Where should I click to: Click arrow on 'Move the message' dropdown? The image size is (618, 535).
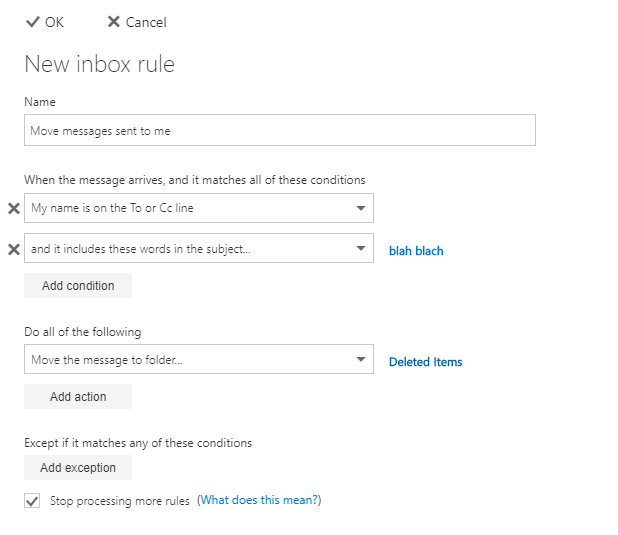(x=360, y=360)
